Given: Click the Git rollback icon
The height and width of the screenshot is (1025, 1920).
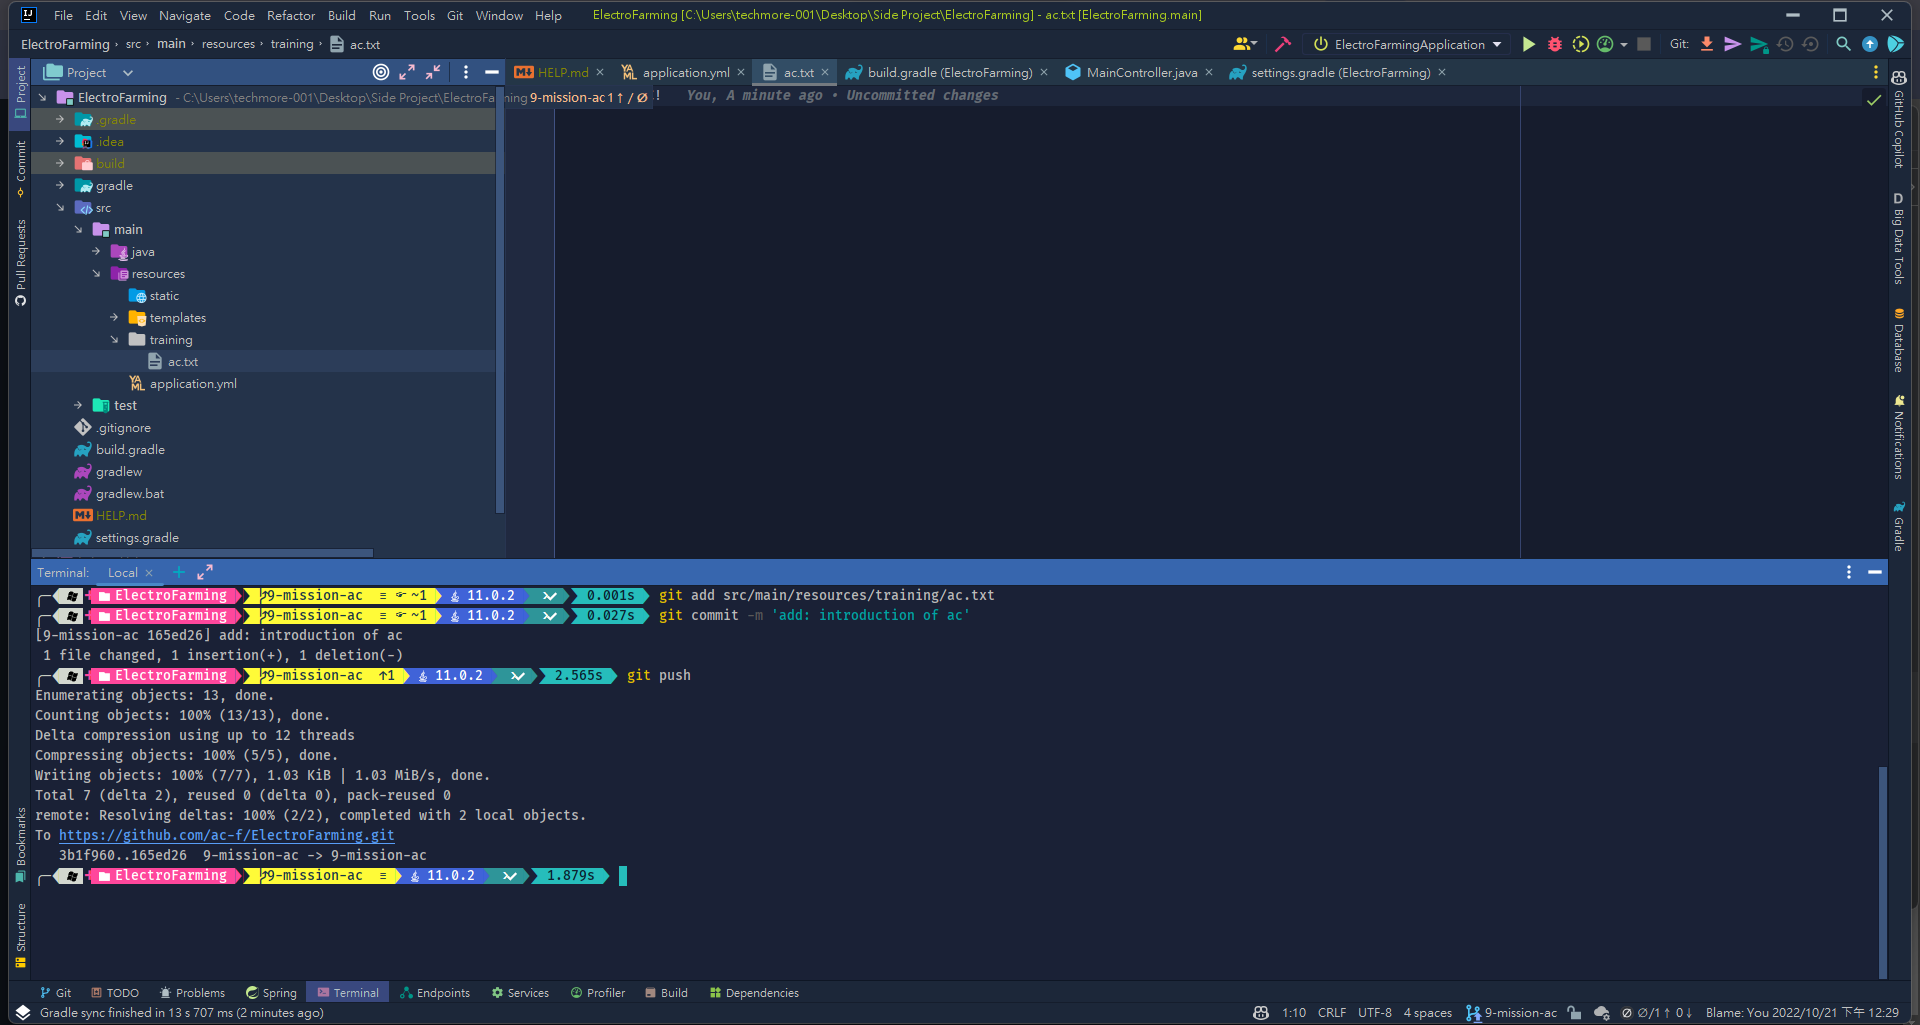Looking at the screenshot, I should tap(1810, 44).
